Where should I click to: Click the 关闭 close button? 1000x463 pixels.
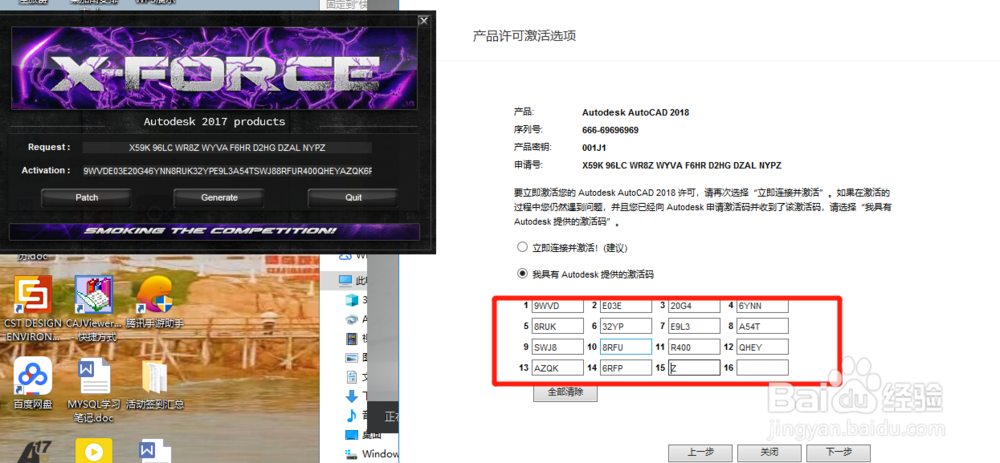click(769, 452)
